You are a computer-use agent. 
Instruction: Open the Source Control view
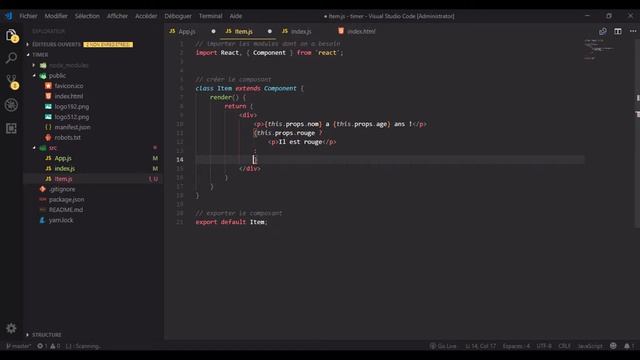pyautogui.click(x=11, y=81)
